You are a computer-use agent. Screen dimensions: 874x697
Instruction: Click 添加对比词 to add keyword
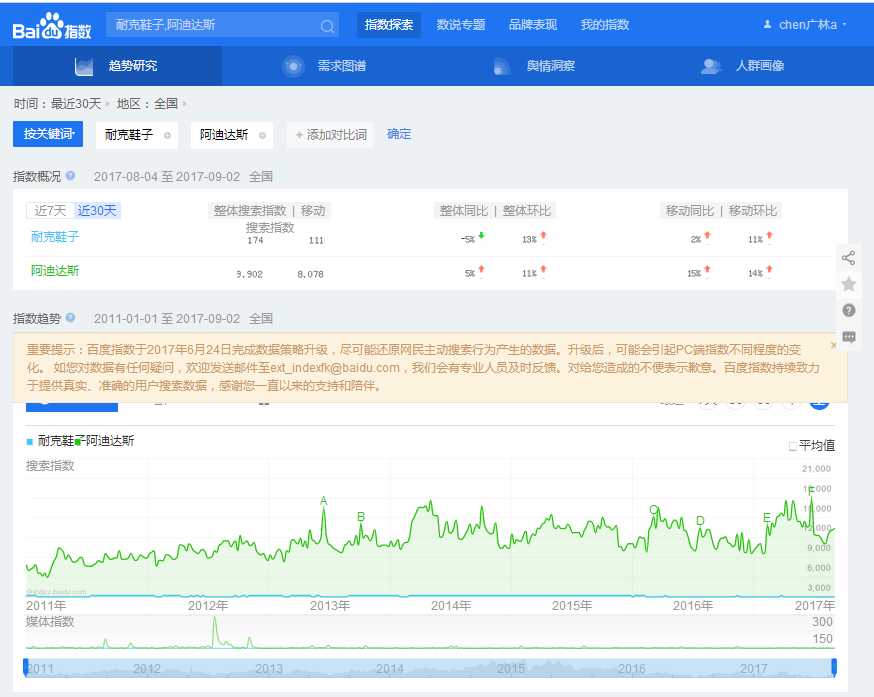pos(331,135)
